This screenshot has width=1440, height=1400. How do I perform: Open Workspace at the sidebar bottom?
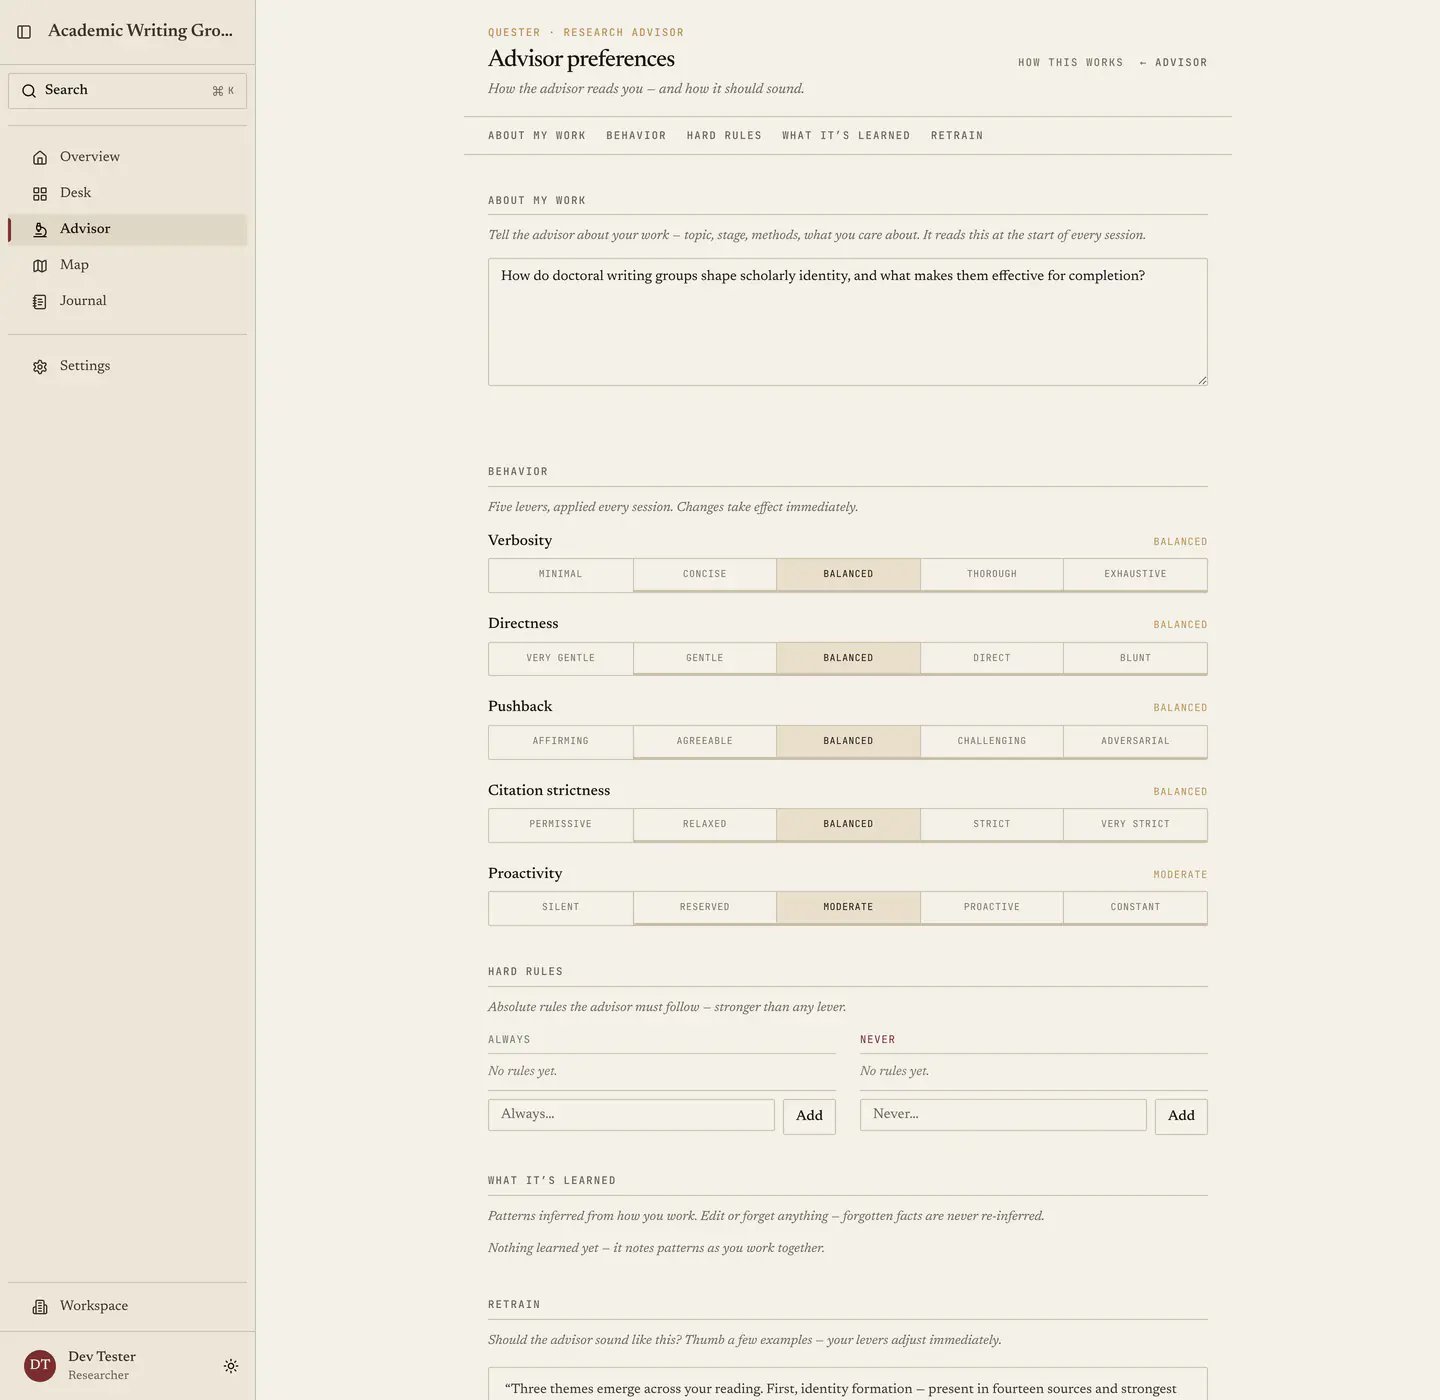tap(127, 1306)
